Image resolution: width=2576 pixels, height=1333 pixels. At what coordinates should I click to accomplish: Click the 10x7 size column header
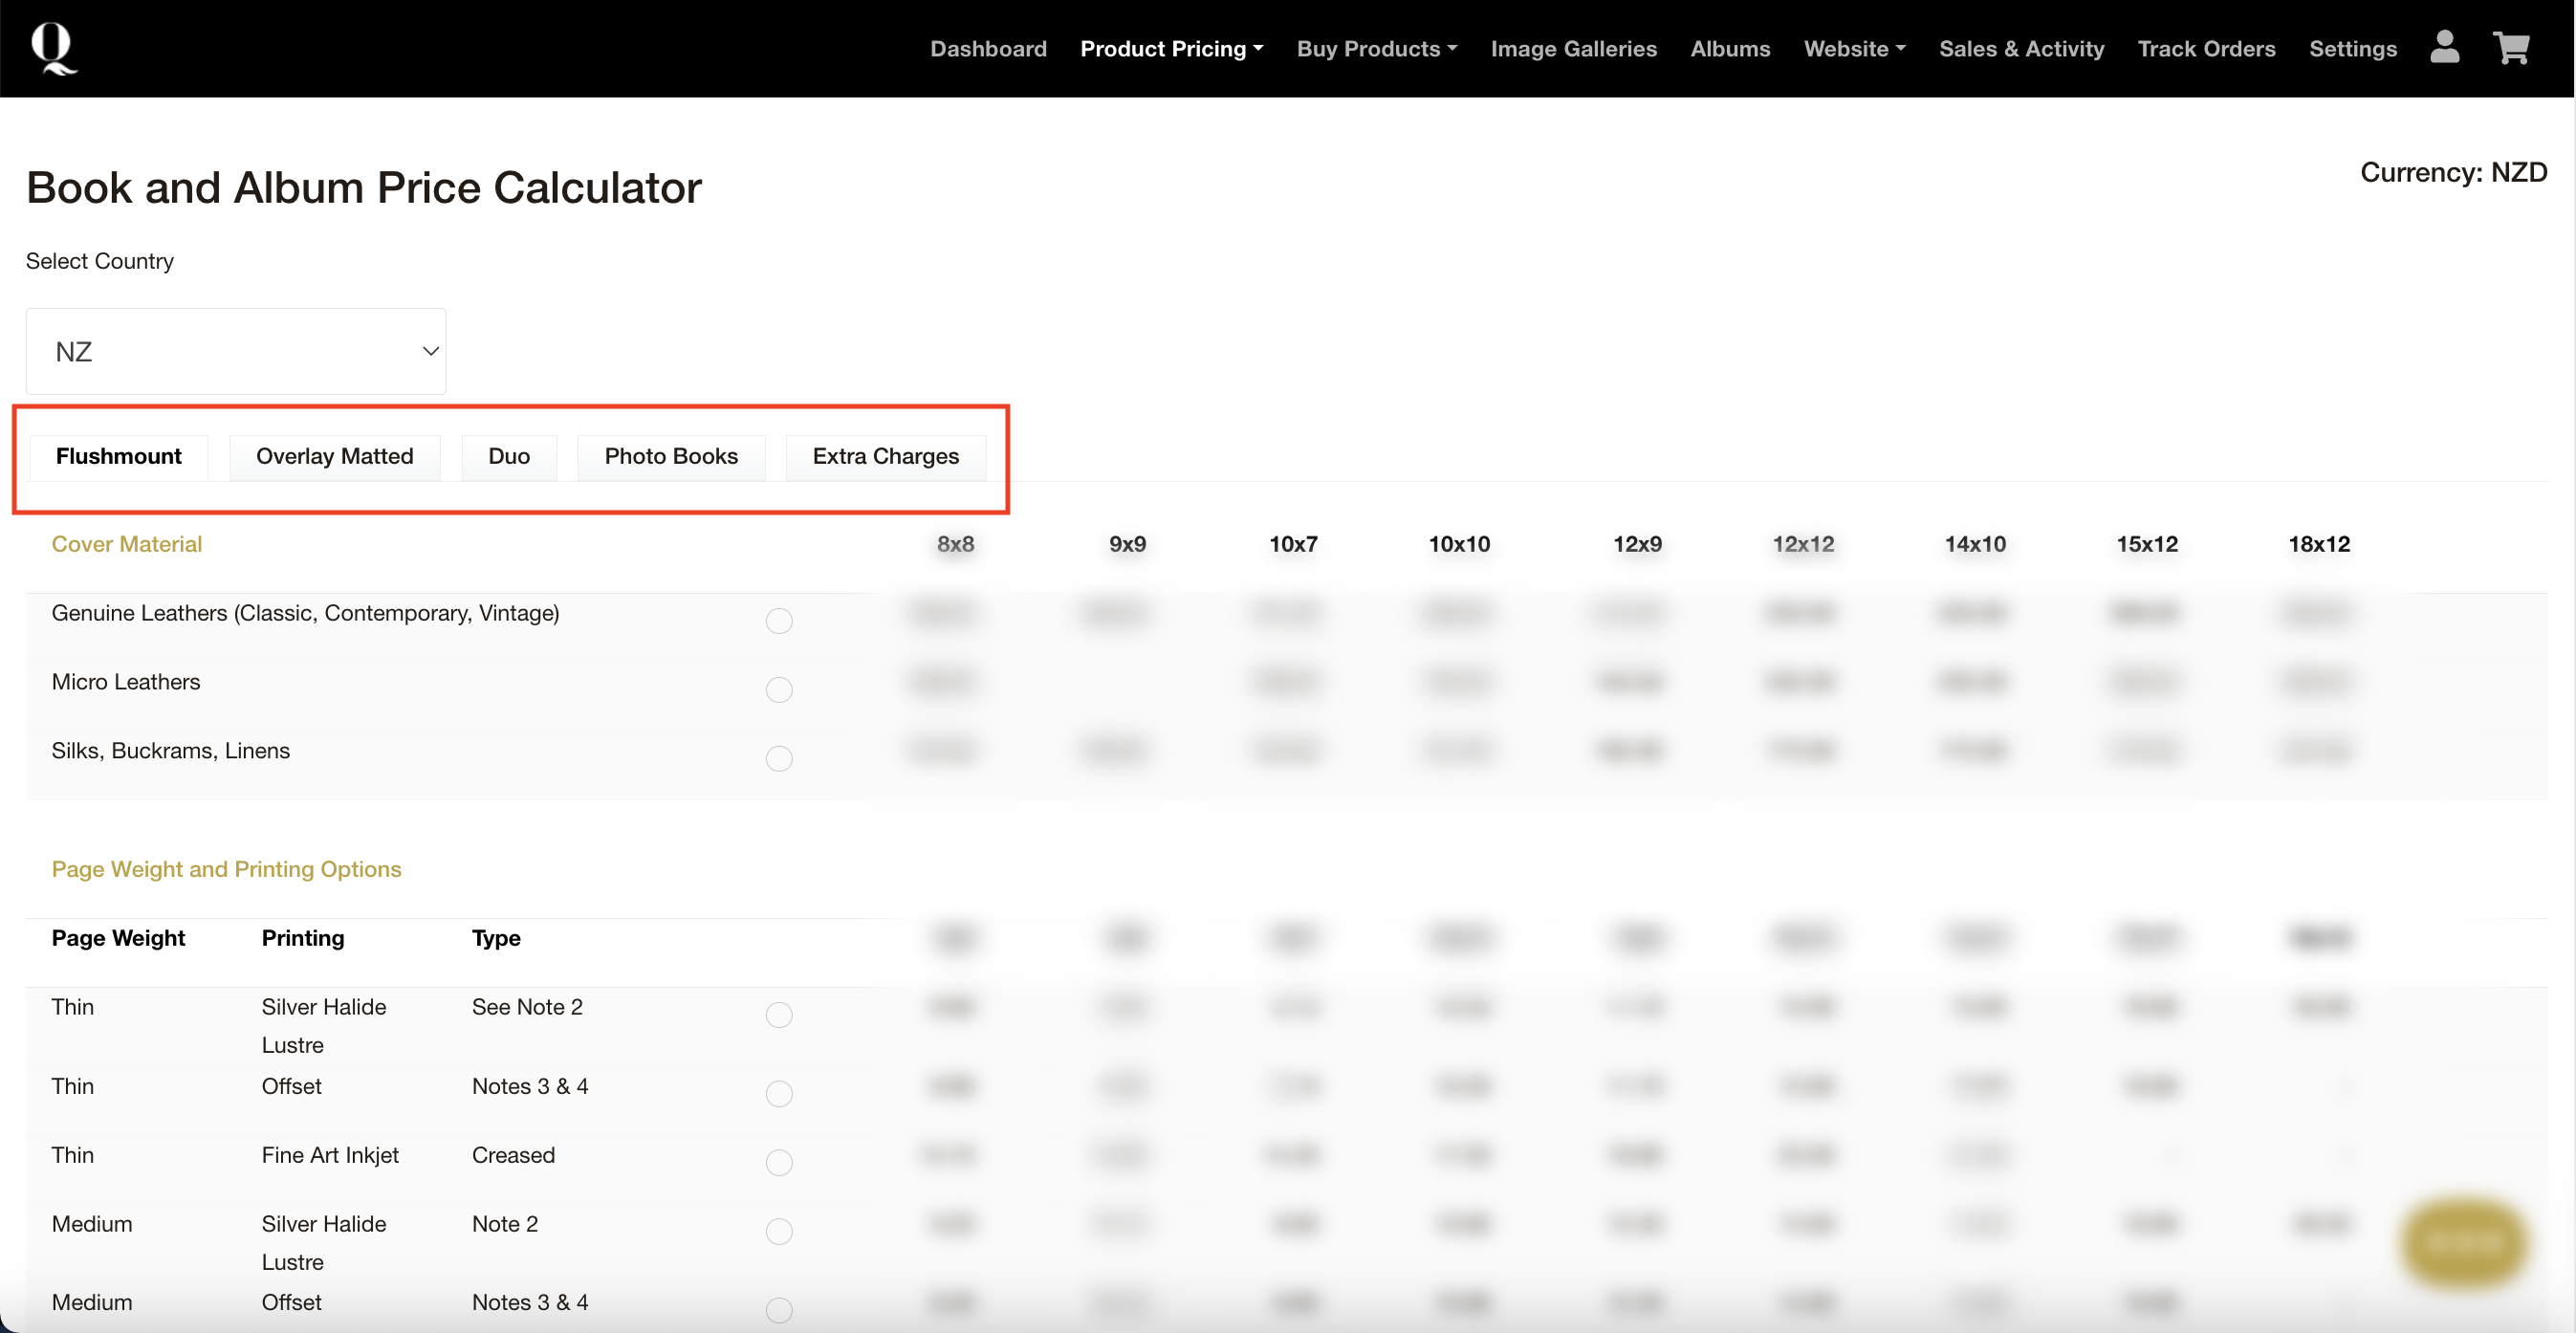(x=1293, y=544)
